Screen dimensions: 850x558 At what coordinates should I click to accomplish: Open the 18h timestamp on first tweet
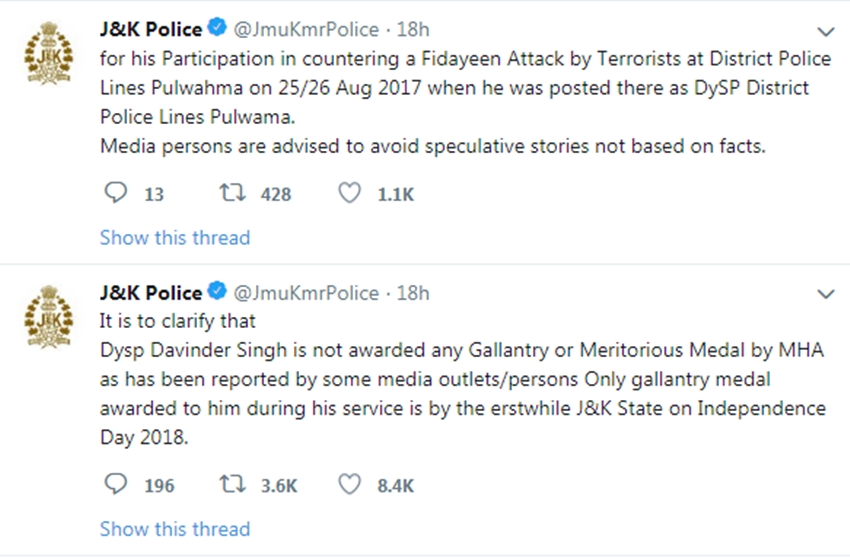click(x=413, y=29)
